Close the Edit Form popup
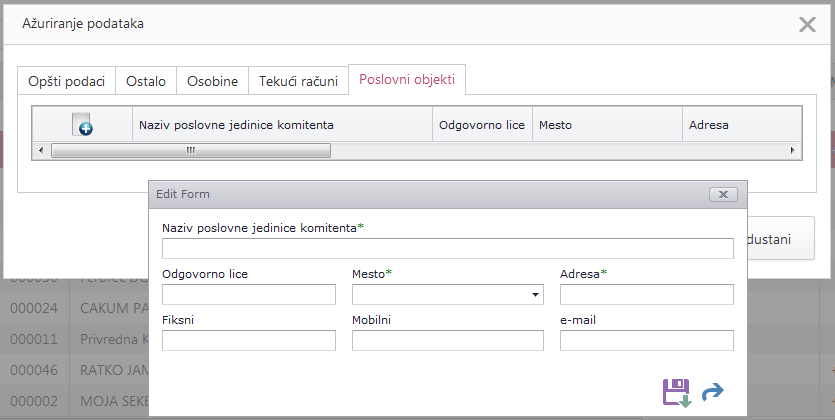Image resolution: width=835 pixels, height=420 pixels. coord(722,195)
